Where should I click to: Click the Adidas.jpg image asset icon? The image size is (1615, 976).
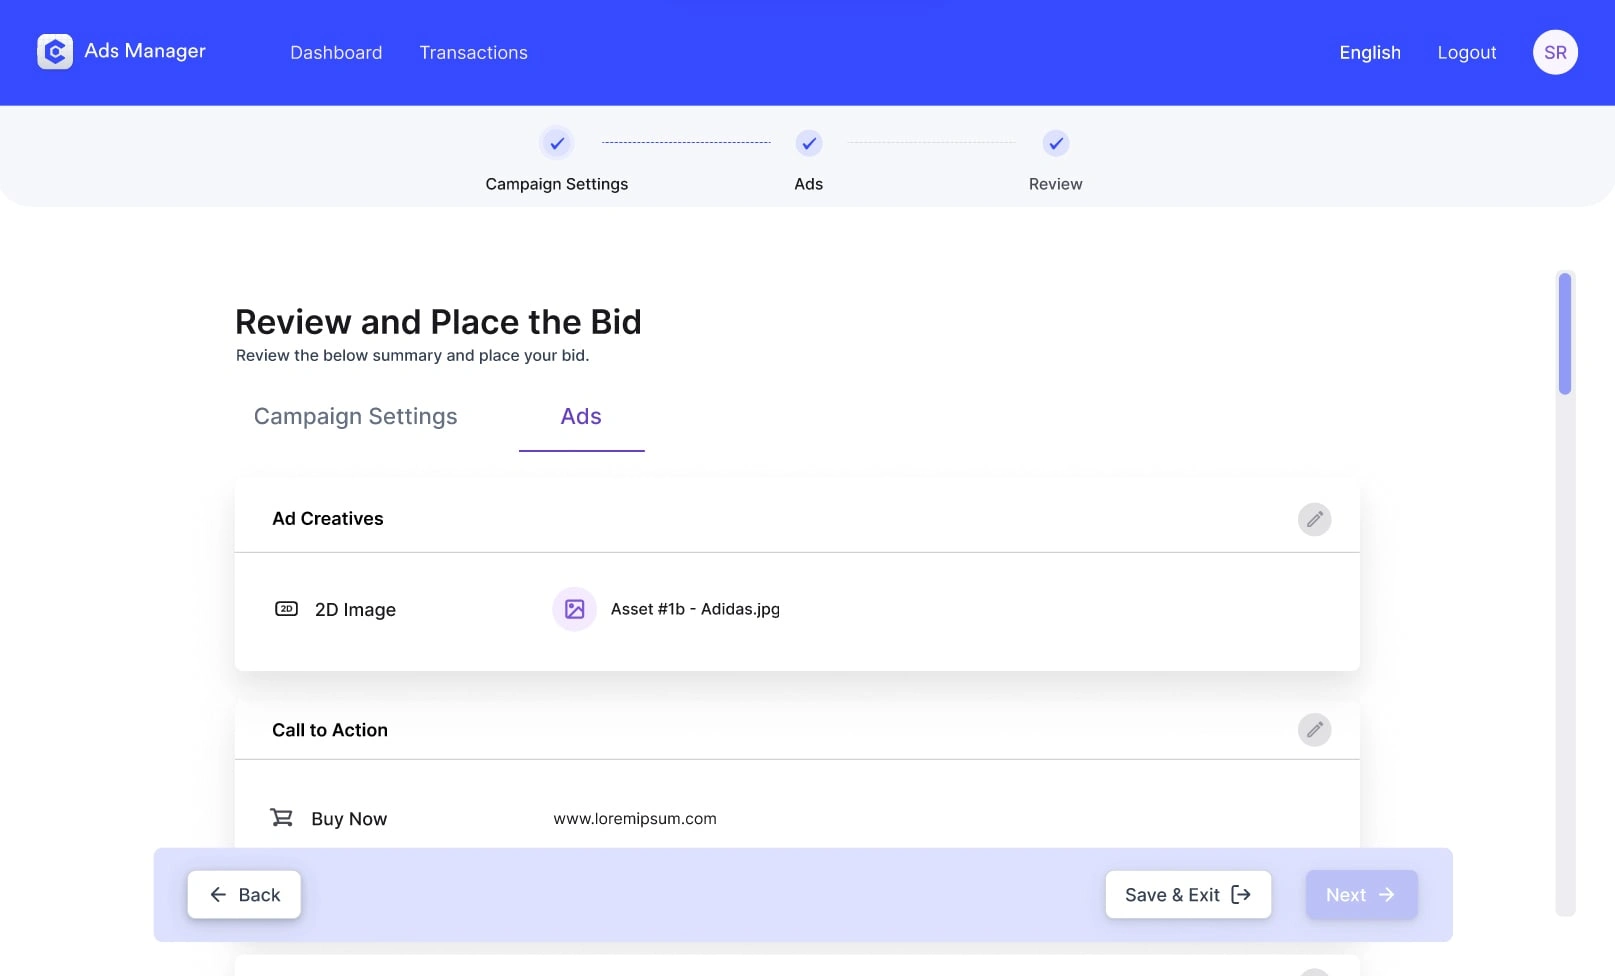574,609
